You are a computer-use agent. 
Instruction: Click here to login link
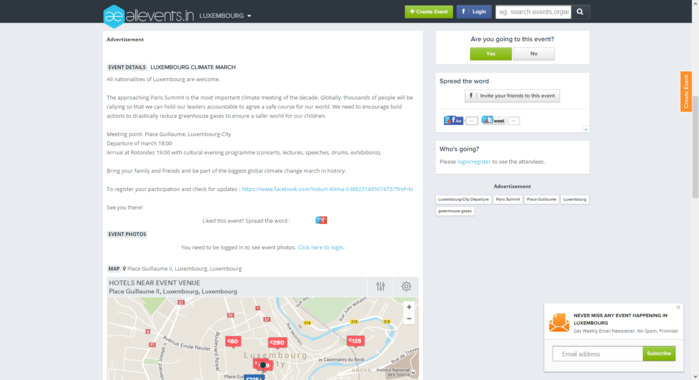tap(321, 248)
